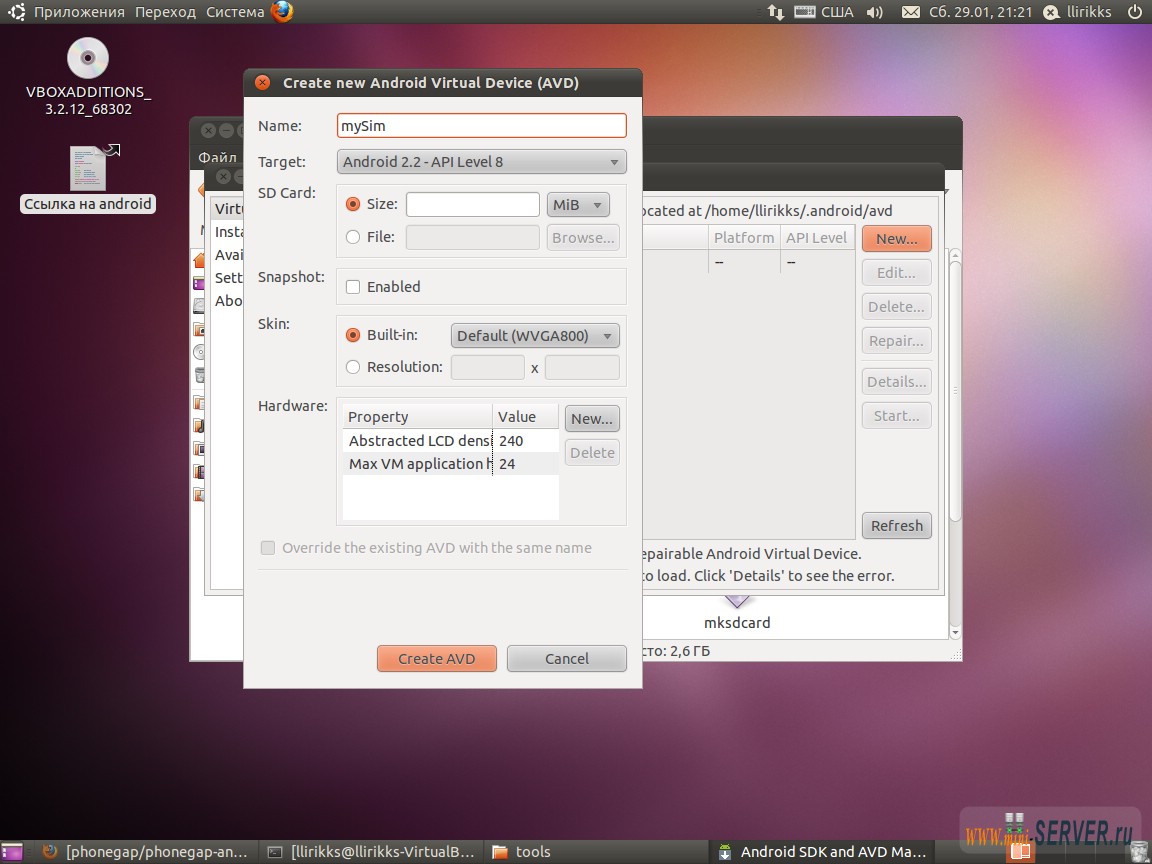The width and height of the screenshot is (1152, 864).
Task: Open the Target Android 2.2 dropdown
Action: coord(481,162)
